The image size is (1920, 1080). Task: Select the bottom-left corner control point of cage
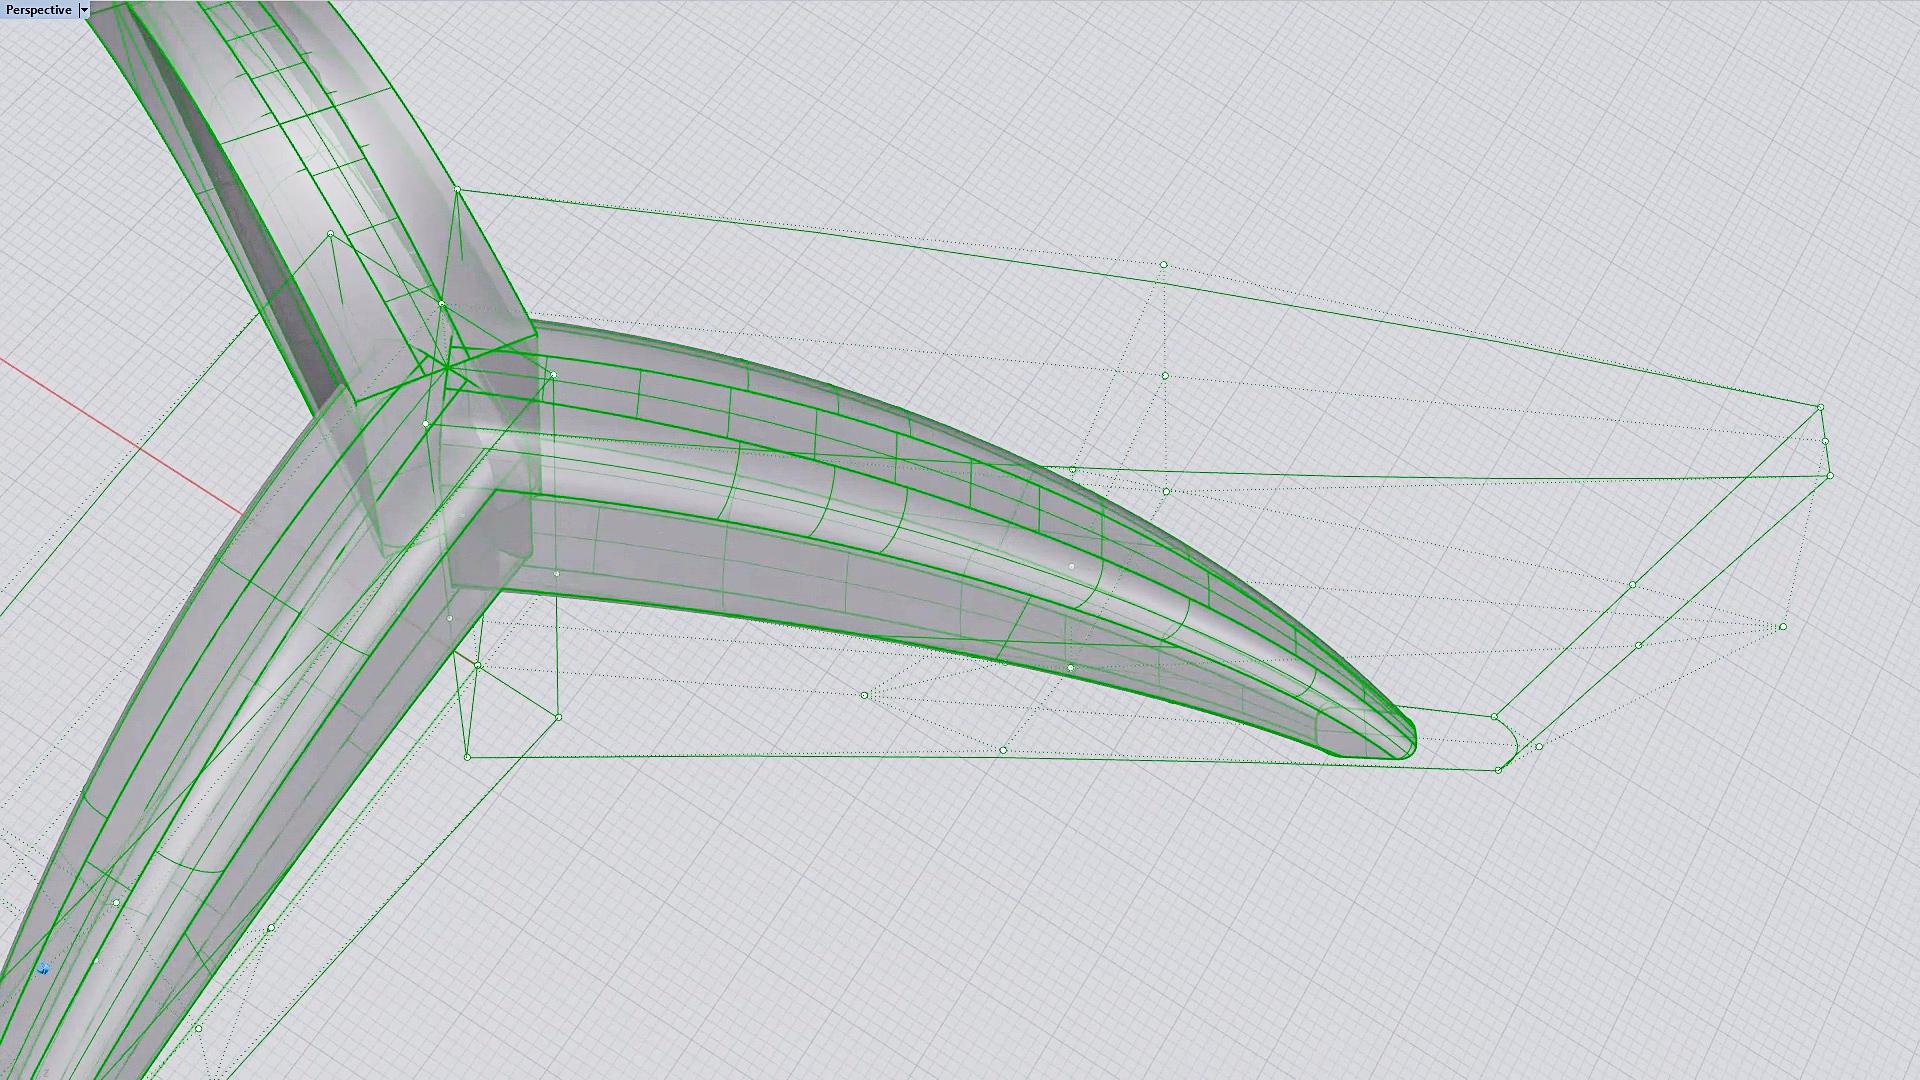467,757
